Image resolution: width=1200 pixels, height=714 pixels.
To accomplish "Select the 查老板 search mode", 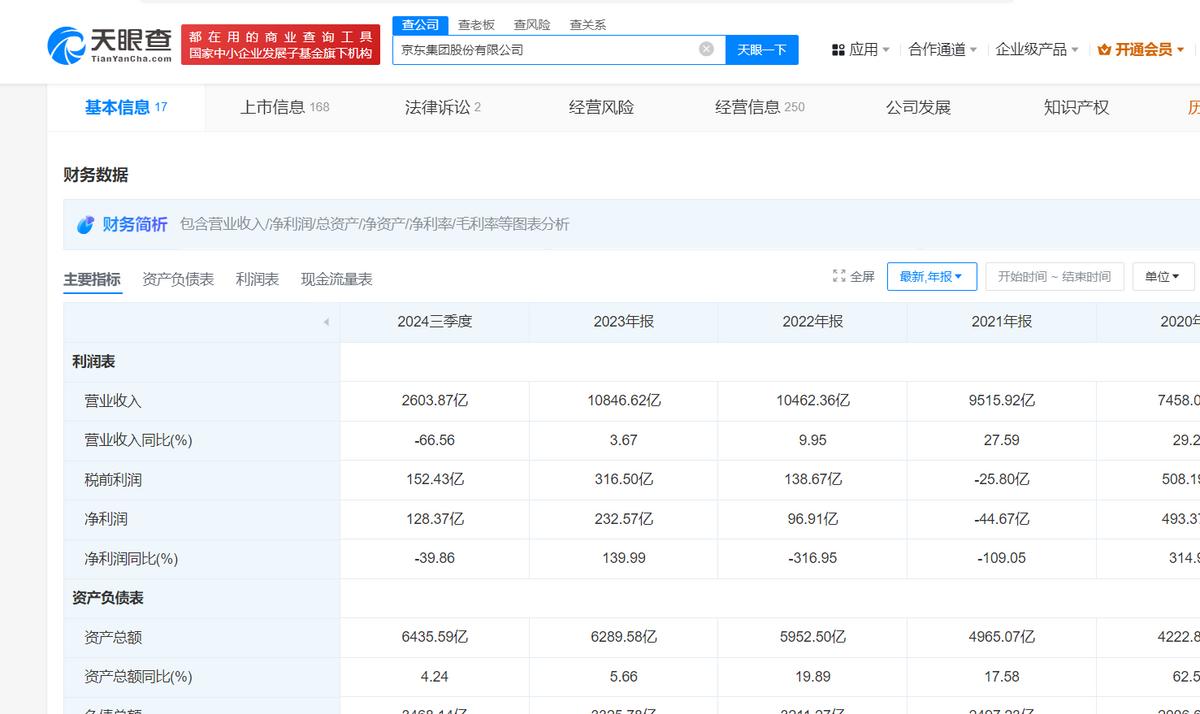I will [476, 24].
